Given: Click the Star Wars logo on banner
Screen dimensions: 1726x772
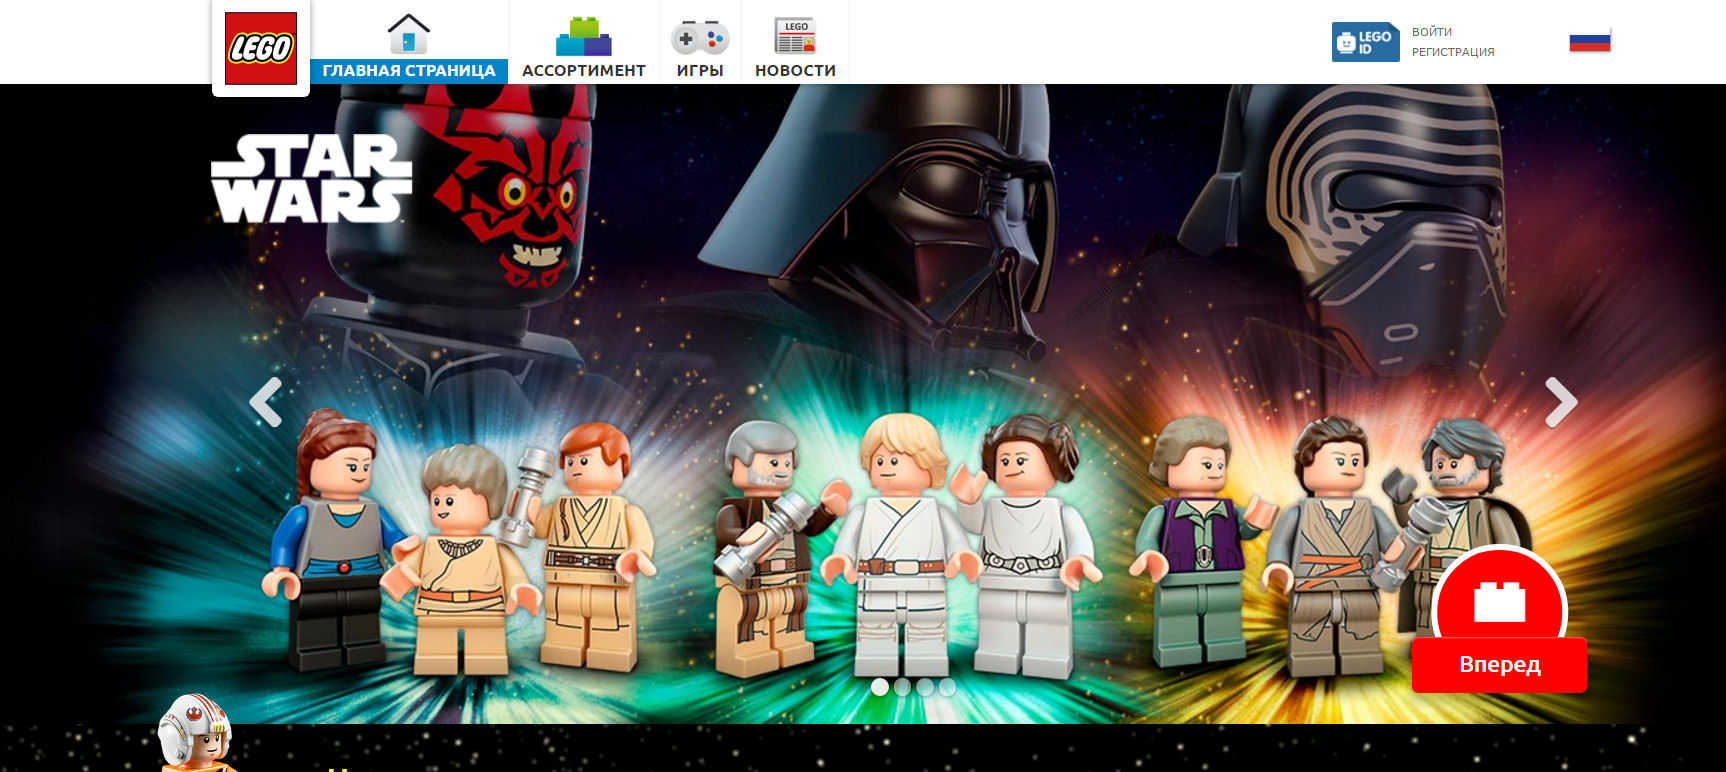Looking at the screenshot, I should (x=311, y=179).
